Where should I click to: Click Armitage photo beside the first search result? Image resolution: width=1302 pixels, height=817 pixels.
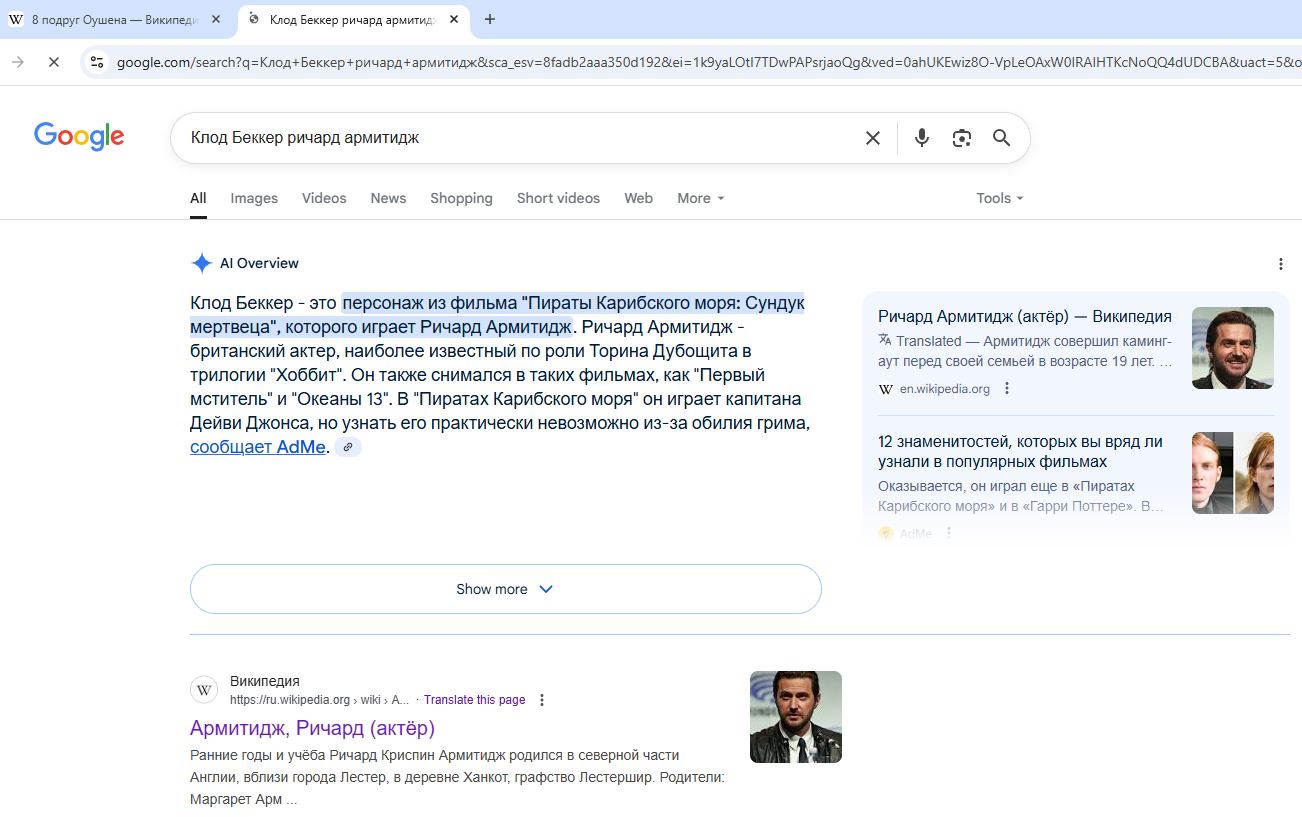(796, 717)
